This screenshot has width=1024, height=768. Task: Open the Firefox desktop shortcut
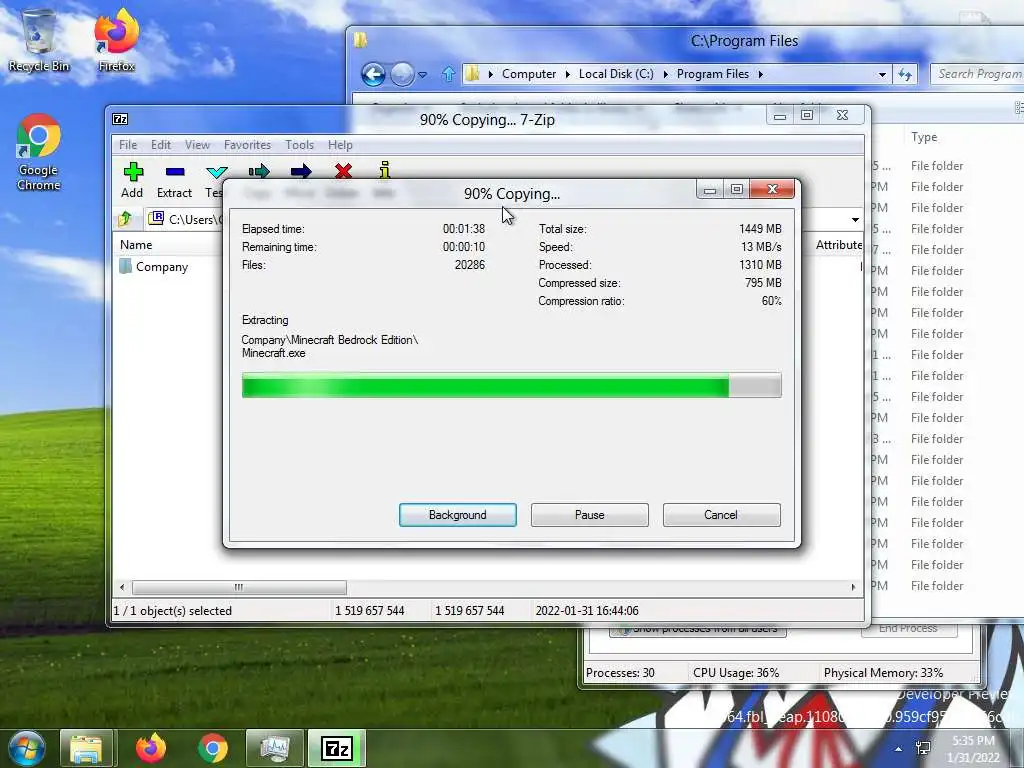[116, 40]
